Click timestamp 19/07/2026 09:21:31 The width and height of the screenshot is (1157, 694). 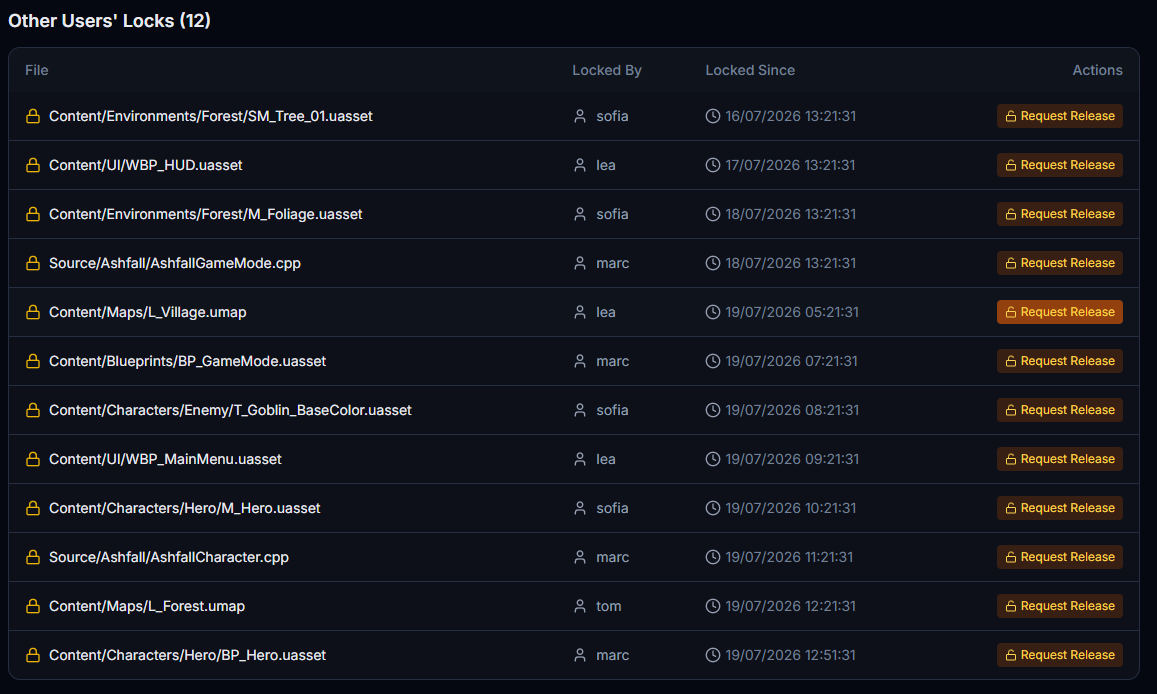792,459
